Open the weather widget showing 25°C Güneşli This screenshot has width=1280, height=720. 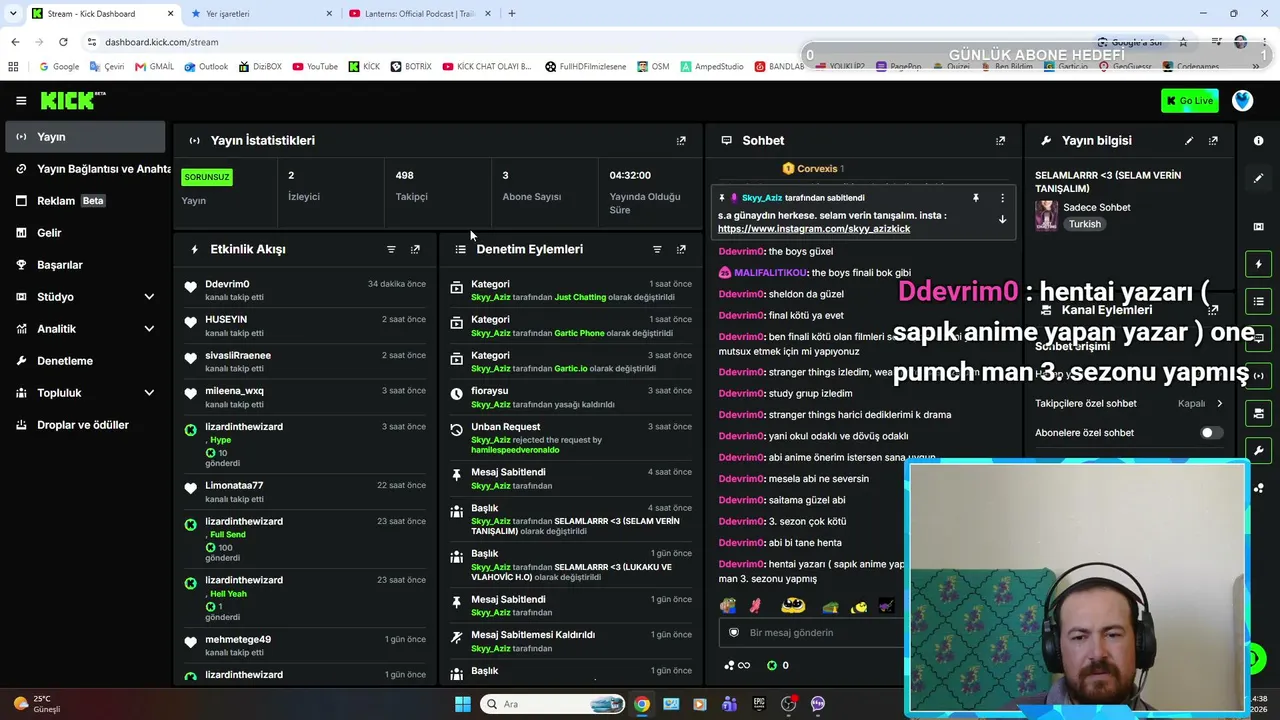tap(38, 704)
